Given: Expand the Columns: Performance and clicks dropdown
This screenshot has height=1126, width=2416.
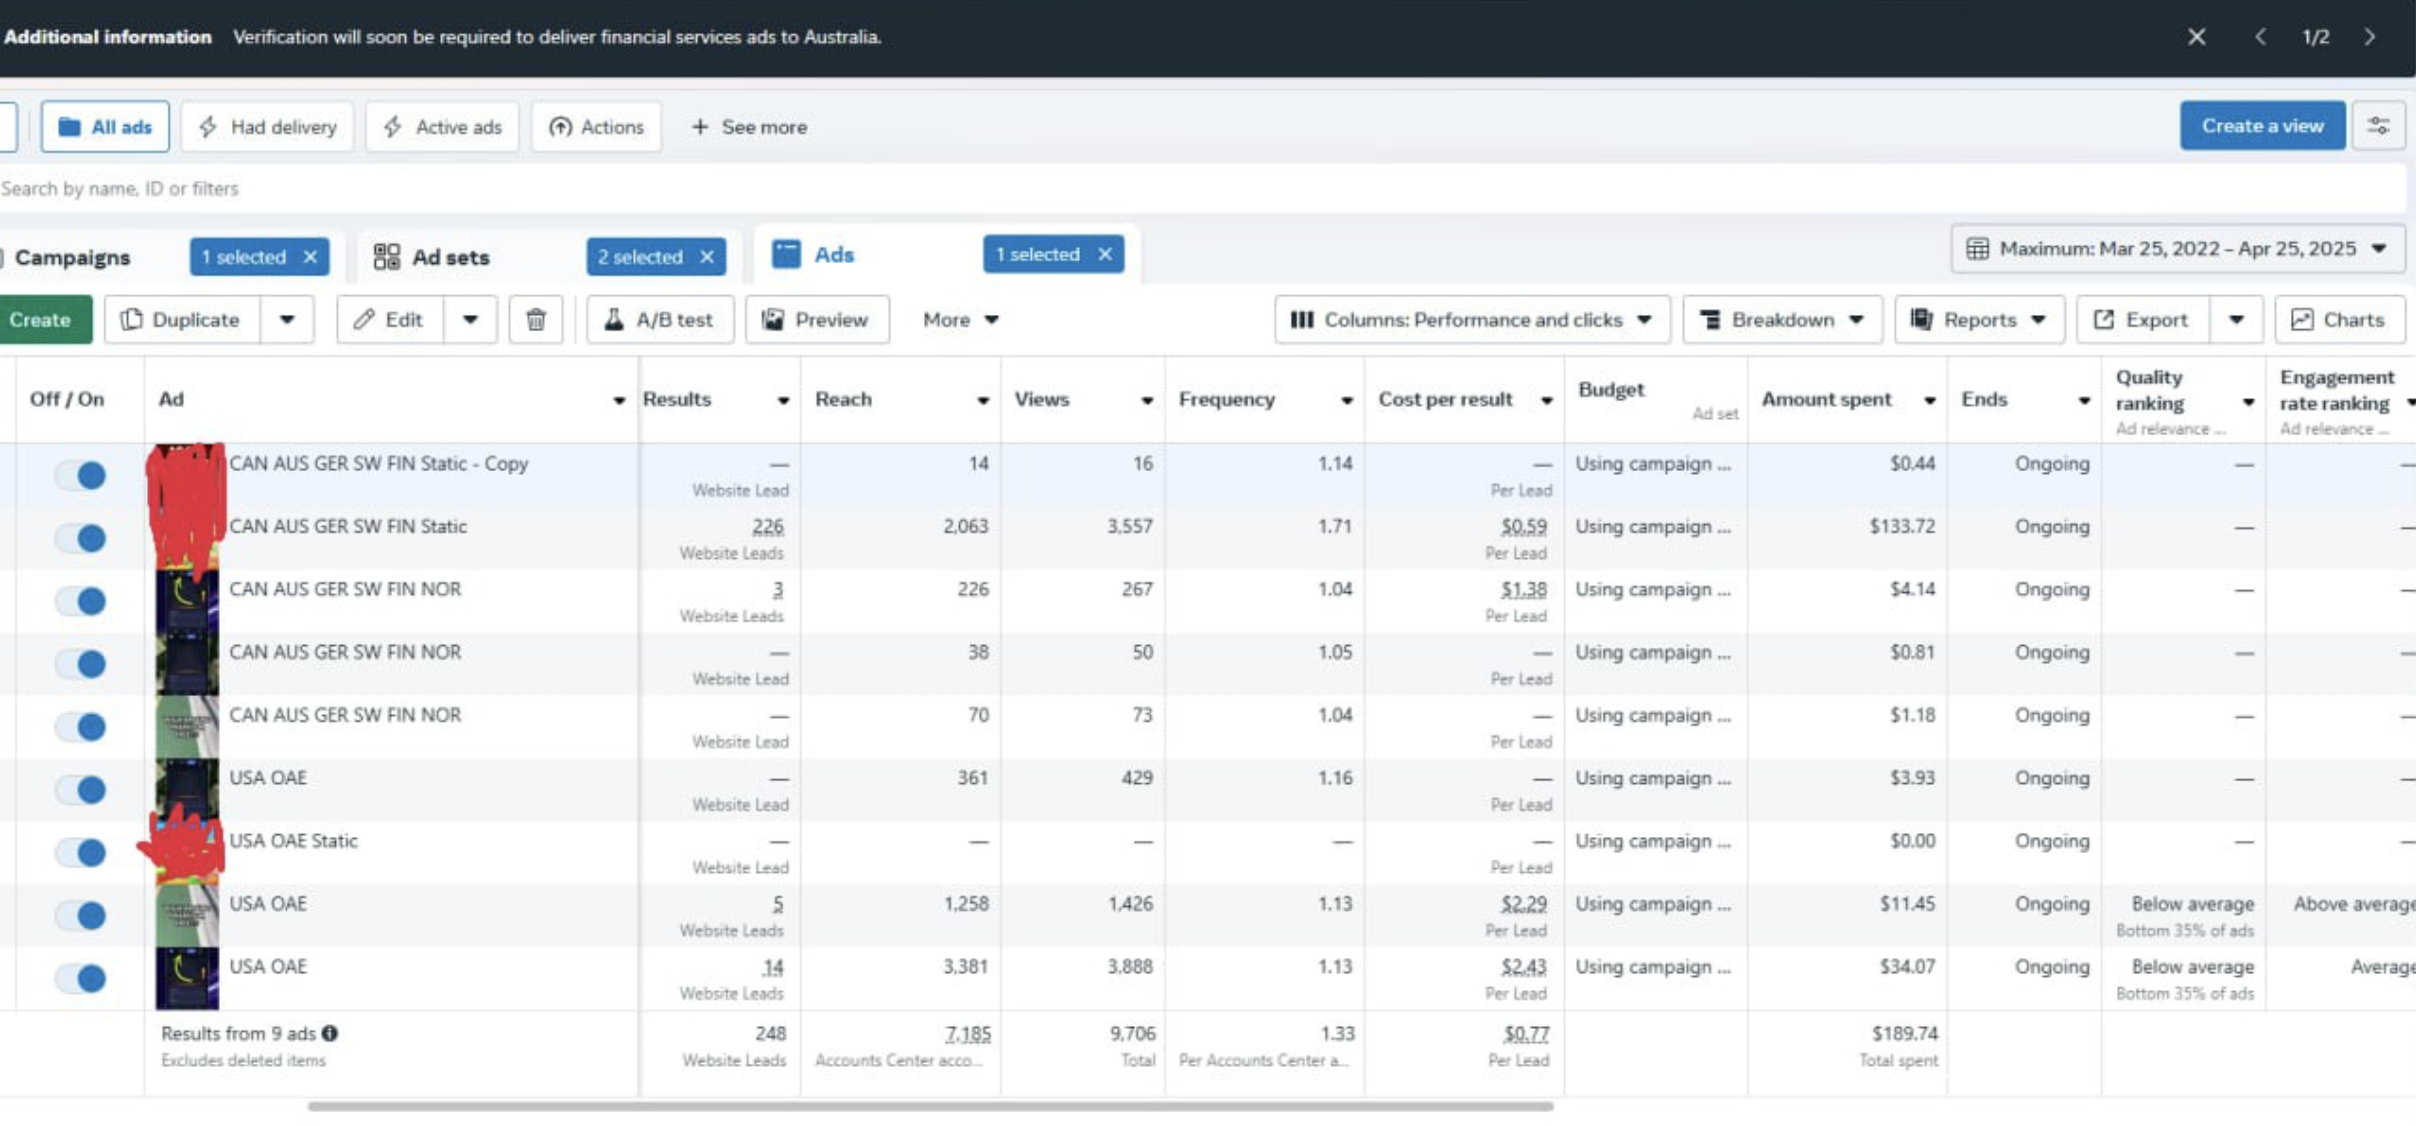Looking at the screenshot, I should click(1472, 320).
